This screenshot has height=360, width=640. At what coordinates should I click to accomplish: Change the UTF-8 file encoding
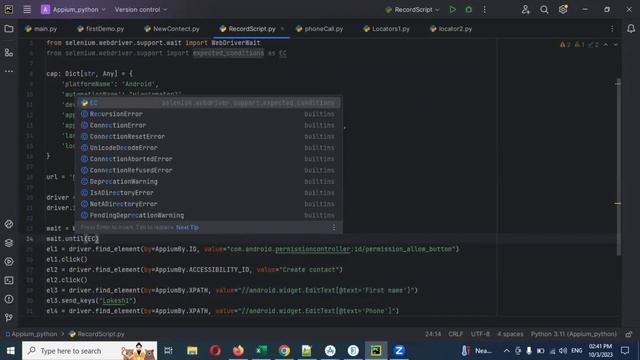coord(480,334)
